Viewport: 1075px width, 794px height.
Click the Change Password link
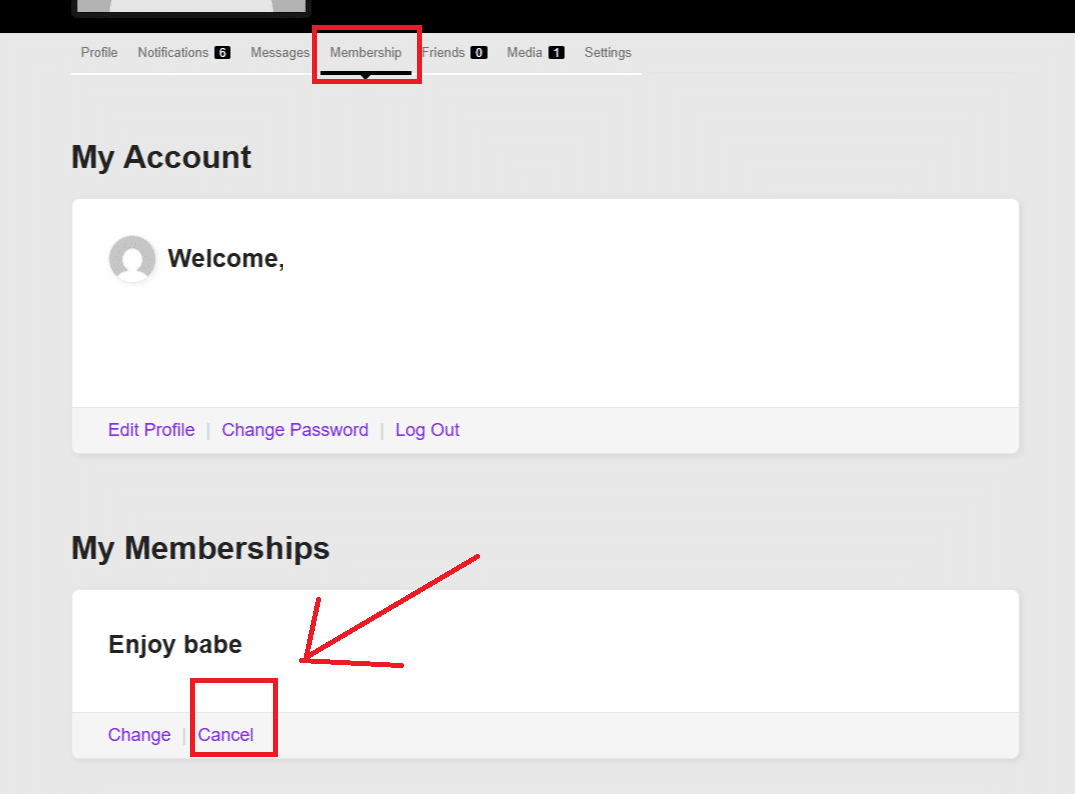coord(295,430)
